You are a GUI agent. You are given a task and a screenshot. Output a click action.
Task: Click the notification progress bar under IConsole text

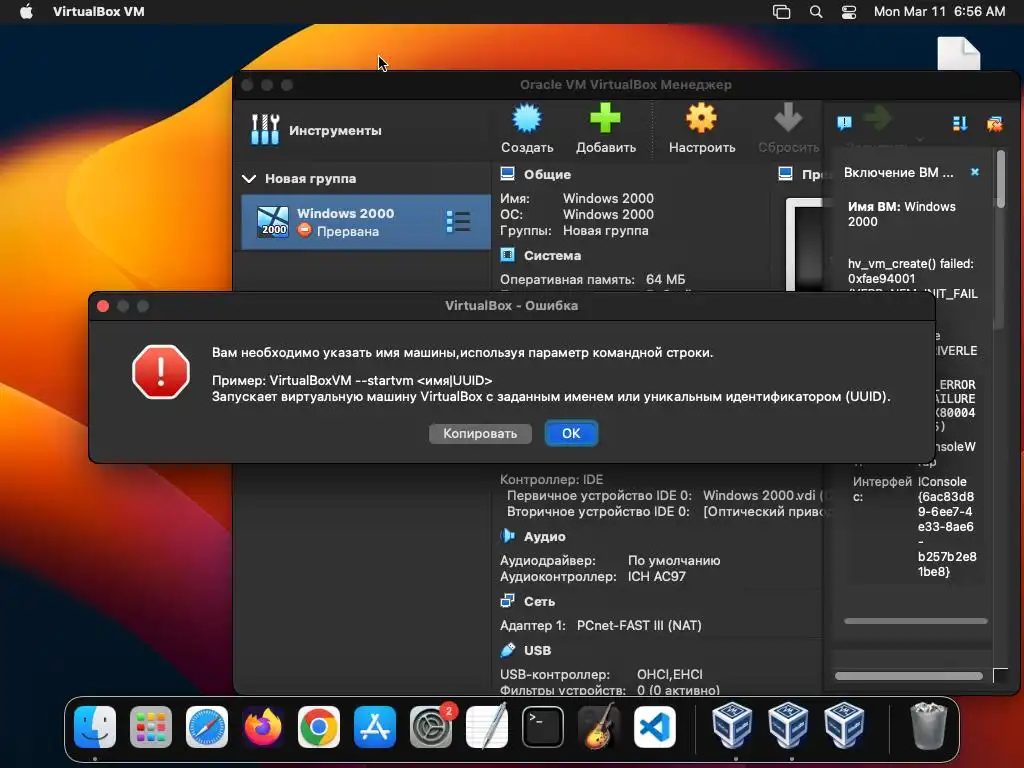916,621
